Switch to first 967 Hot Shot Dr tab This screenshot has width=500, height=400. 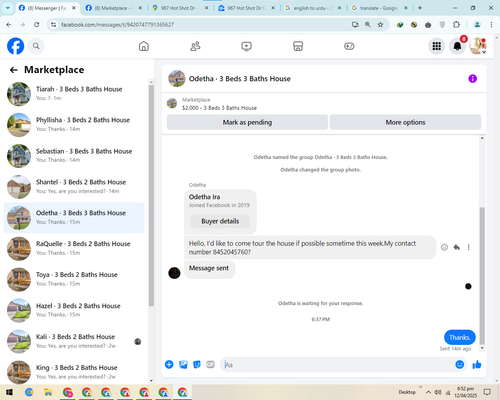coord(180,8)
